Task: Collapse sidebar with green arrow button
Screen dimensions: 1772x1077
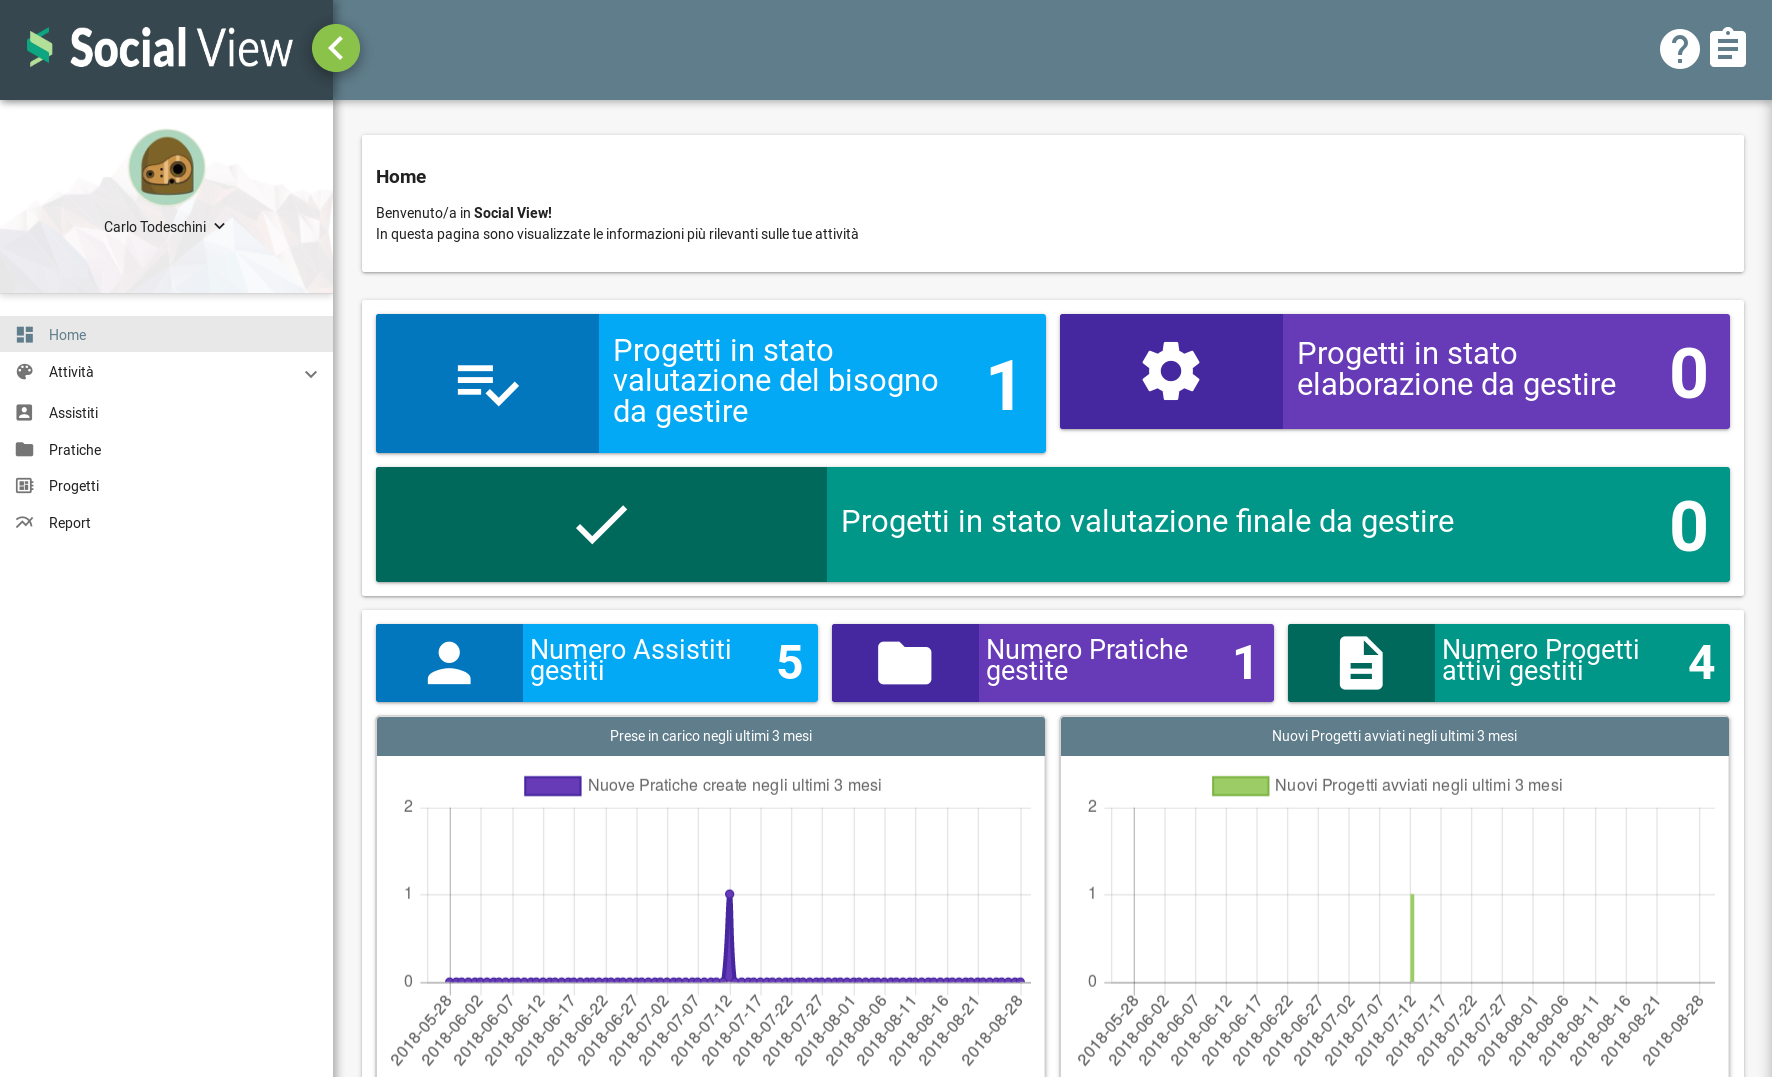Action: (x=336, y=48)
